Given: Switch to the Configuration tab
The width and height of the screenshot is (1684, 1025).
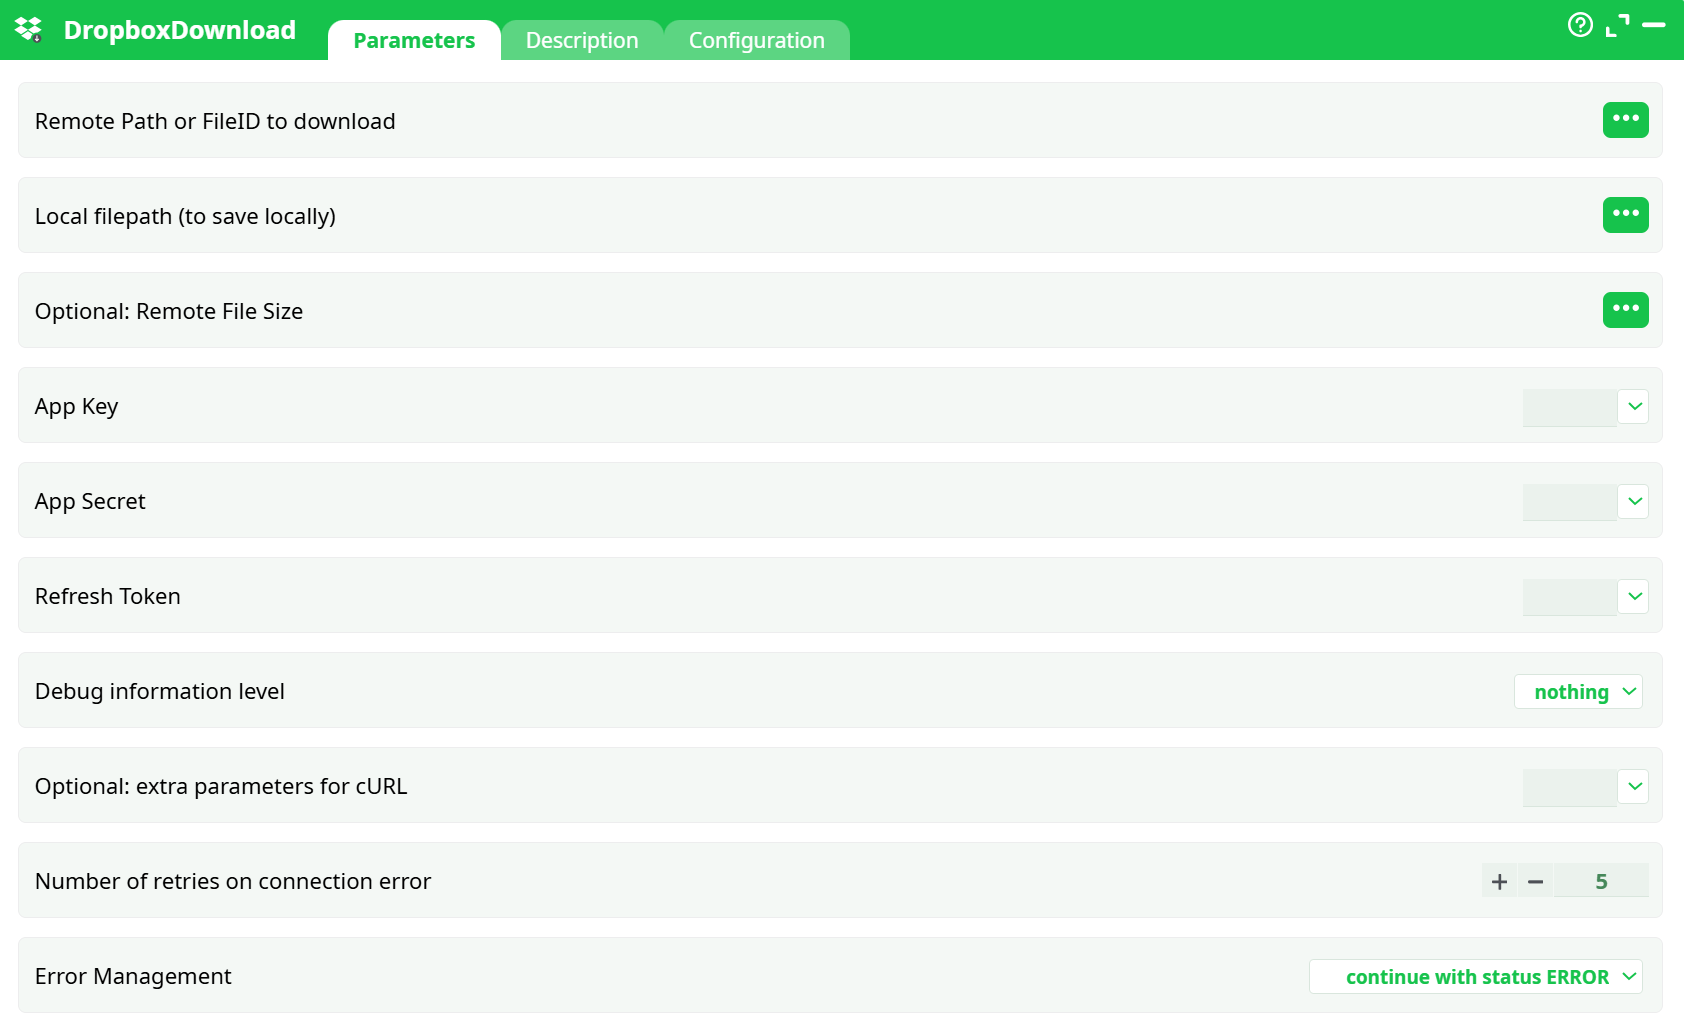Looking at the screenshot, I should coord(756,40).
